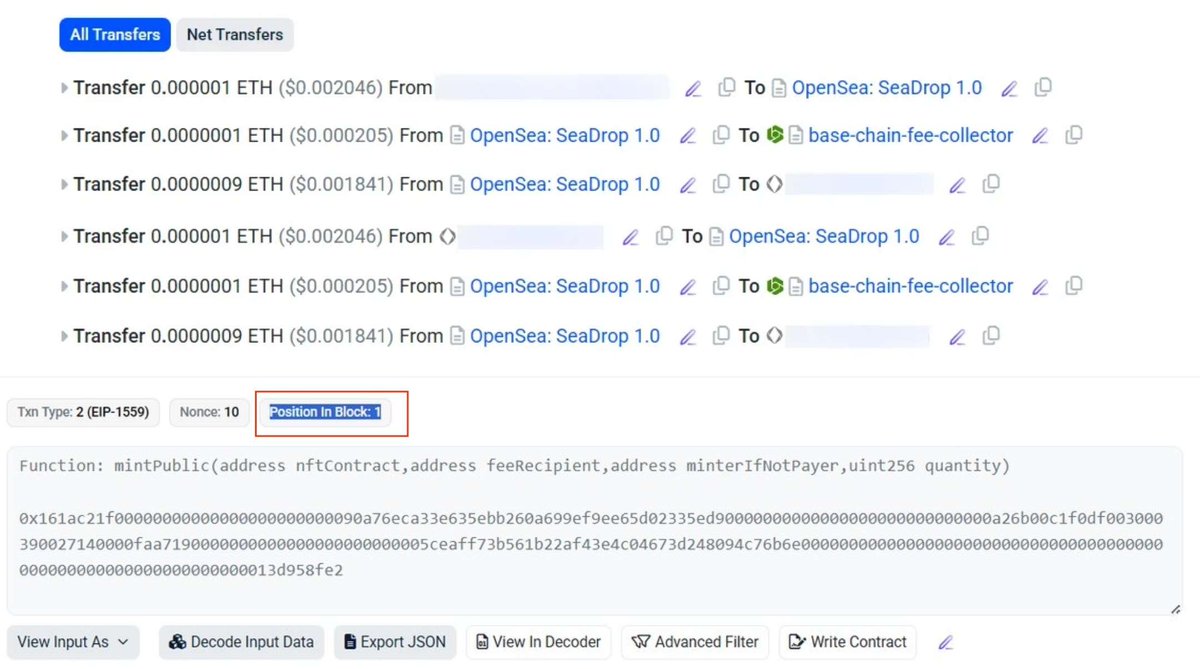
Task: Grab the input data box resize handle
Action: click(x=1176, y=608)
